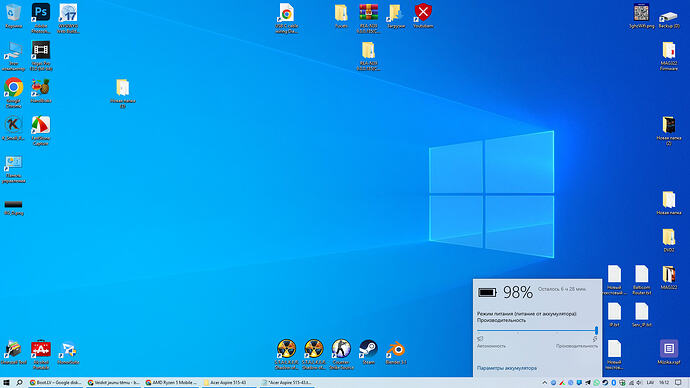Viewport: 690px width, 388px height.
Task: Open the REA-N28 yellow folder
Action: (368, 55)
